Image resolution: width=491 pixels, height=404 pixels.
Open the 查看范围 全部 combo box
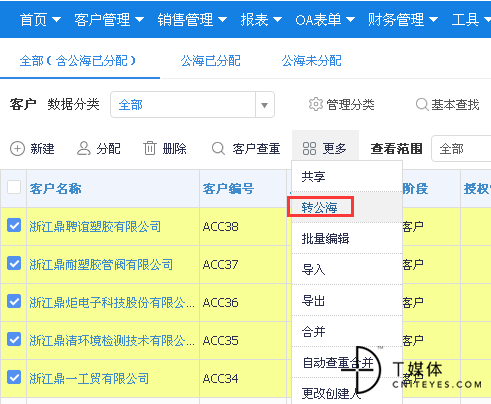tap(461, 149)
